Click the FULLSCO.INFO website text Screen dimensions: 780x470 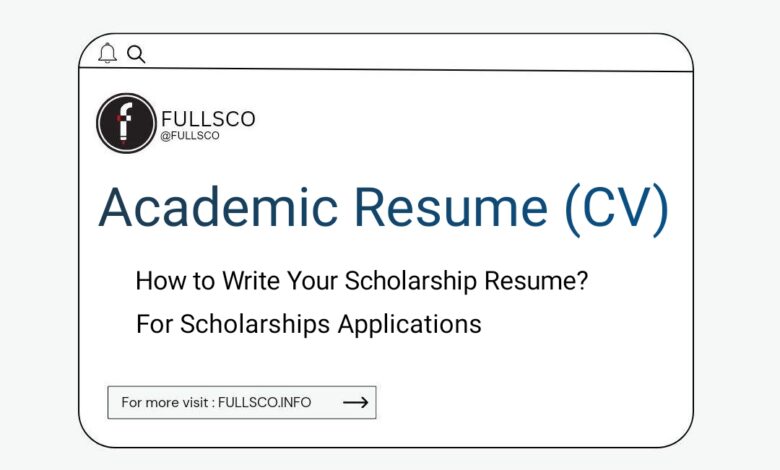pyautogui.click(x=265, y=402)
